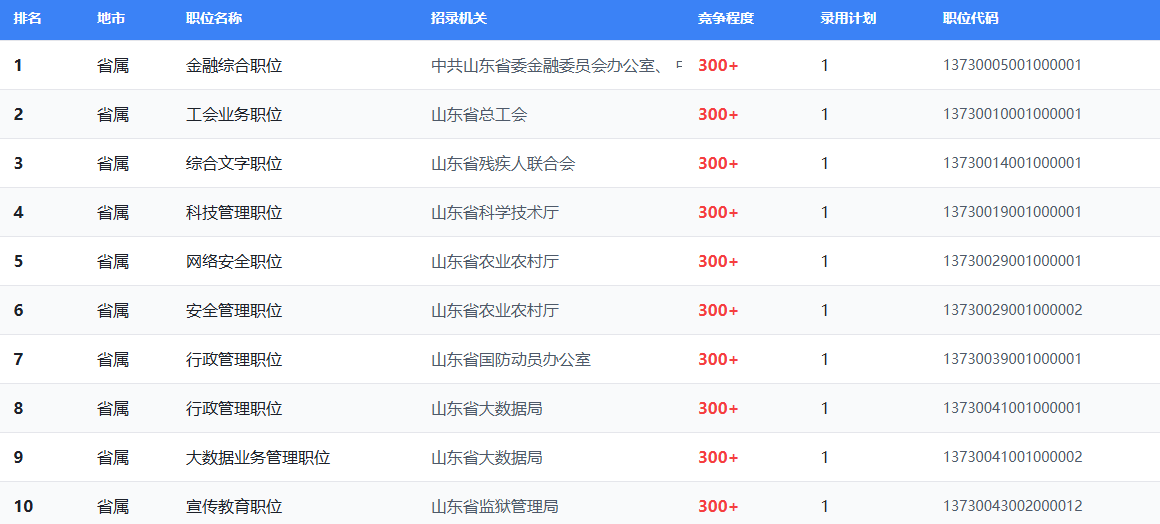Select the 综合文字职位 position name
This screenshot has width=1160, height=524.
coord(234,164)
